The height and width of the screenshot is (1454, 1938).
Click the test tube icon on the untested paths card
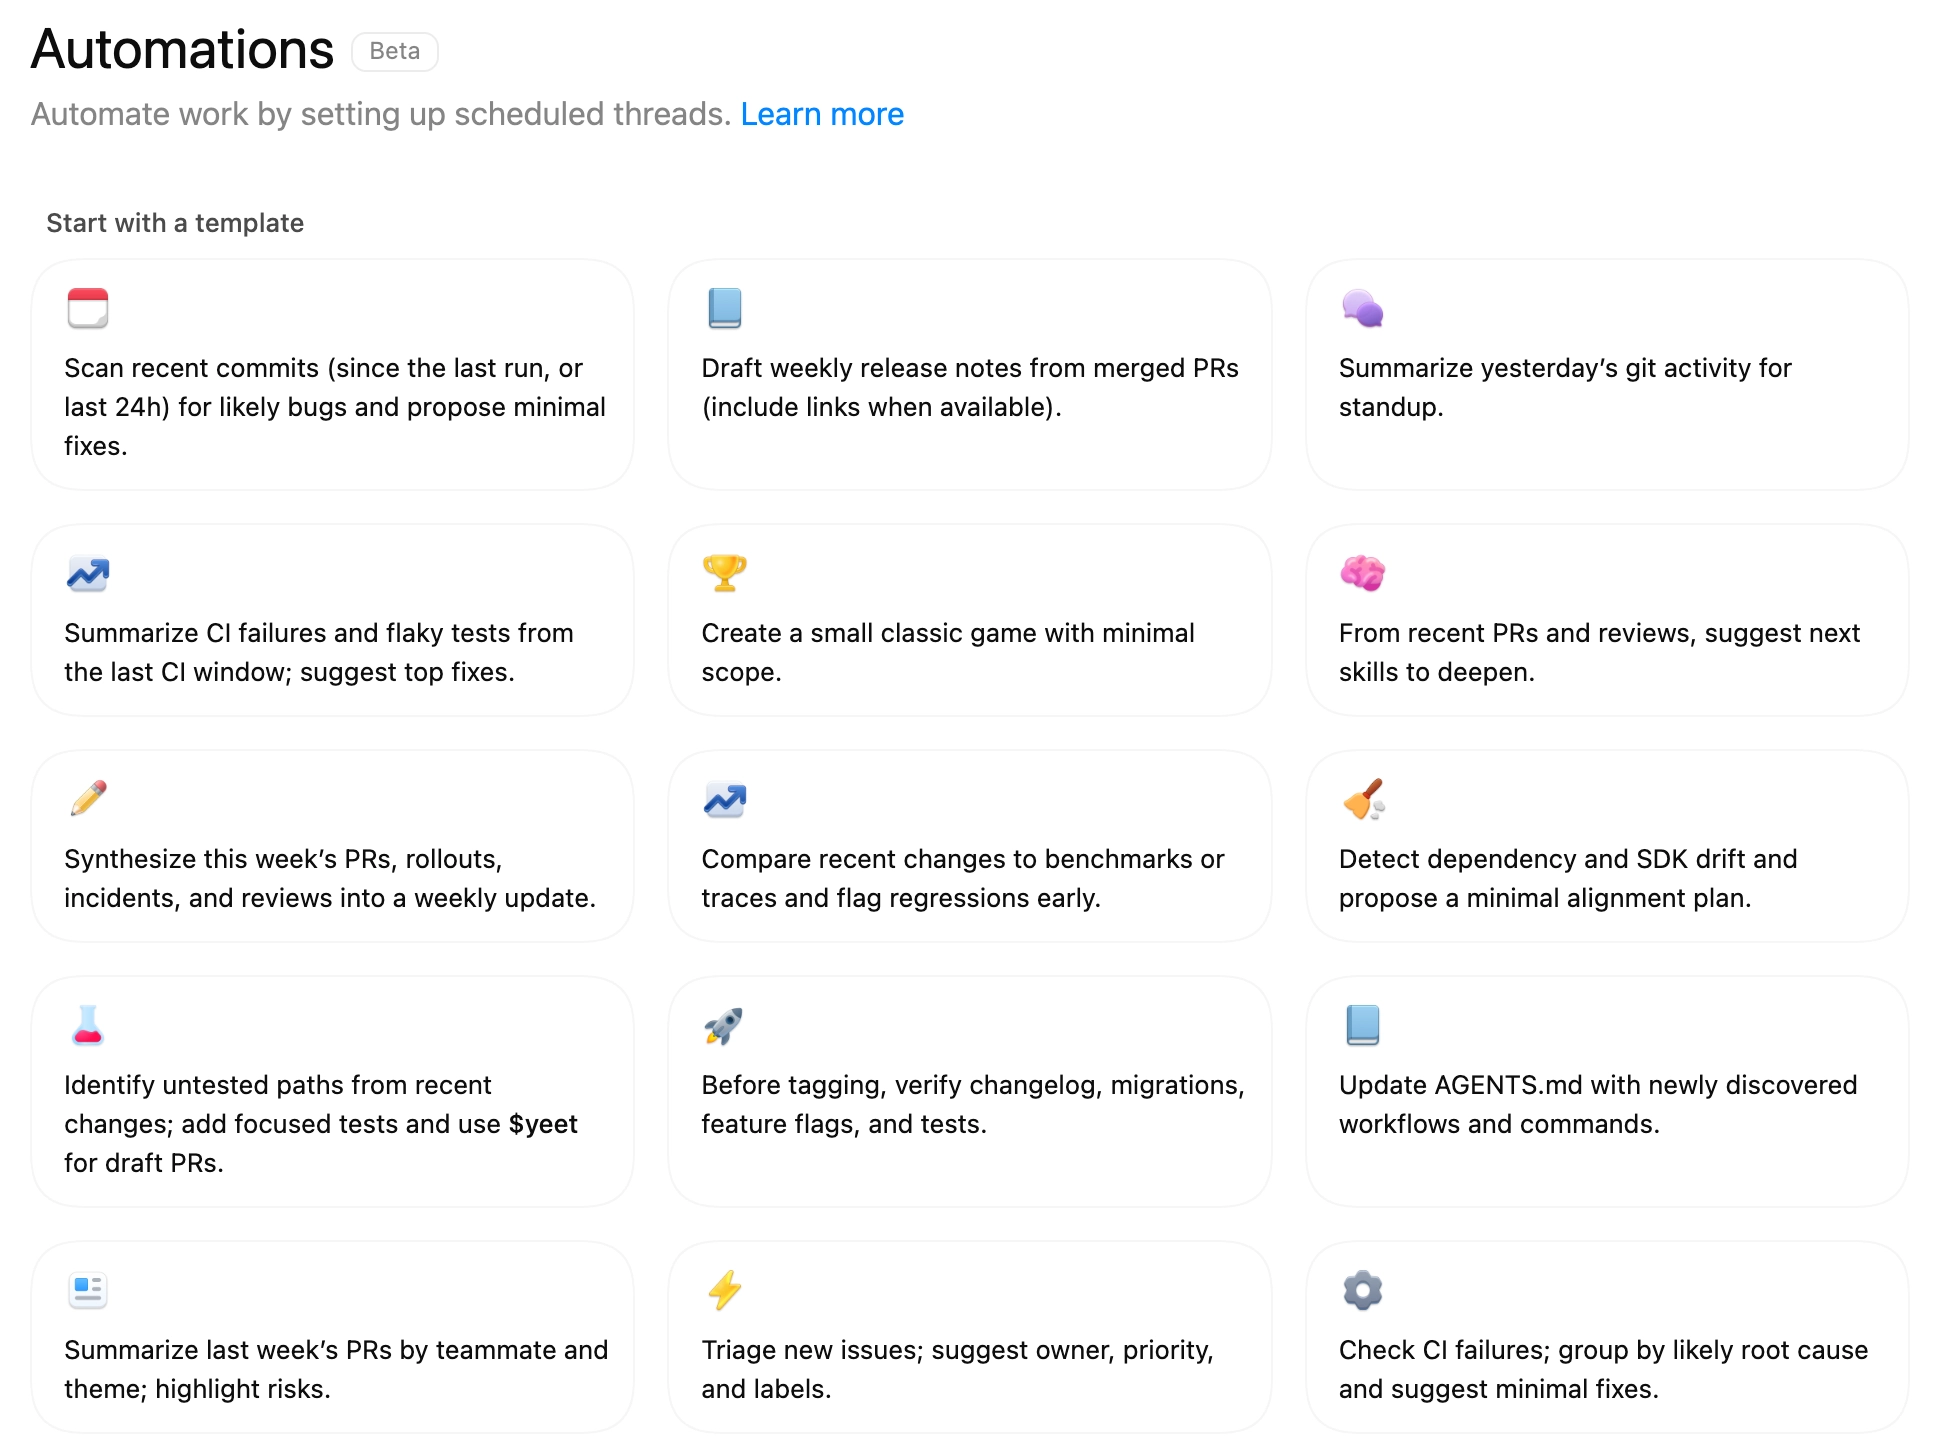(87, 1026)
